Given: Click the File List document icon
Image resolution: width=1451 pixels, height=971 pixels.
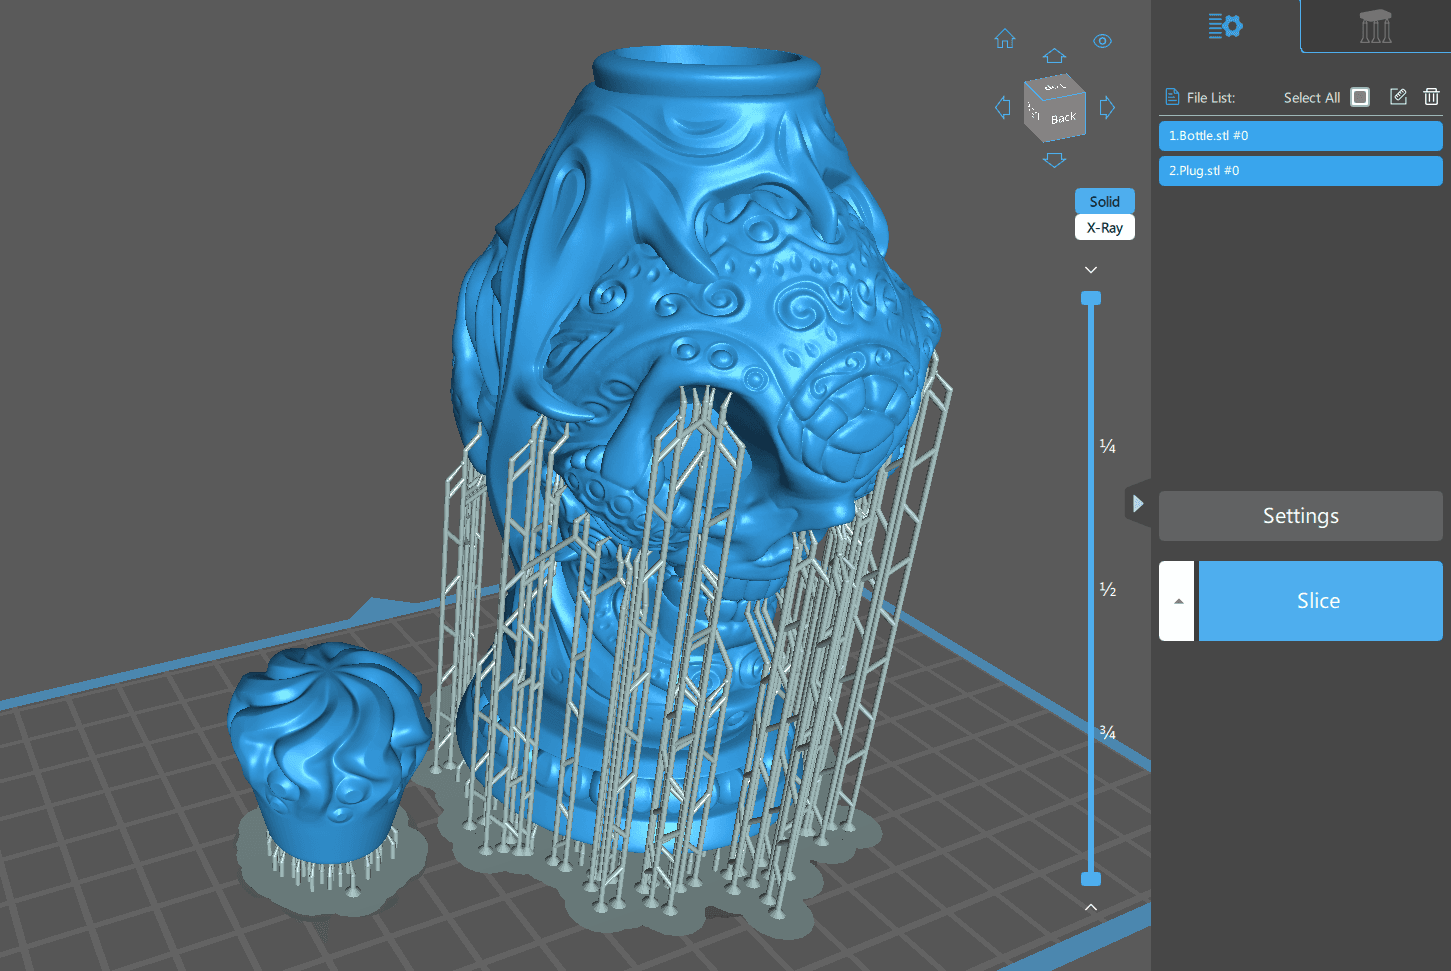Looking at the screenshot, I should [x=1172, y=97].
